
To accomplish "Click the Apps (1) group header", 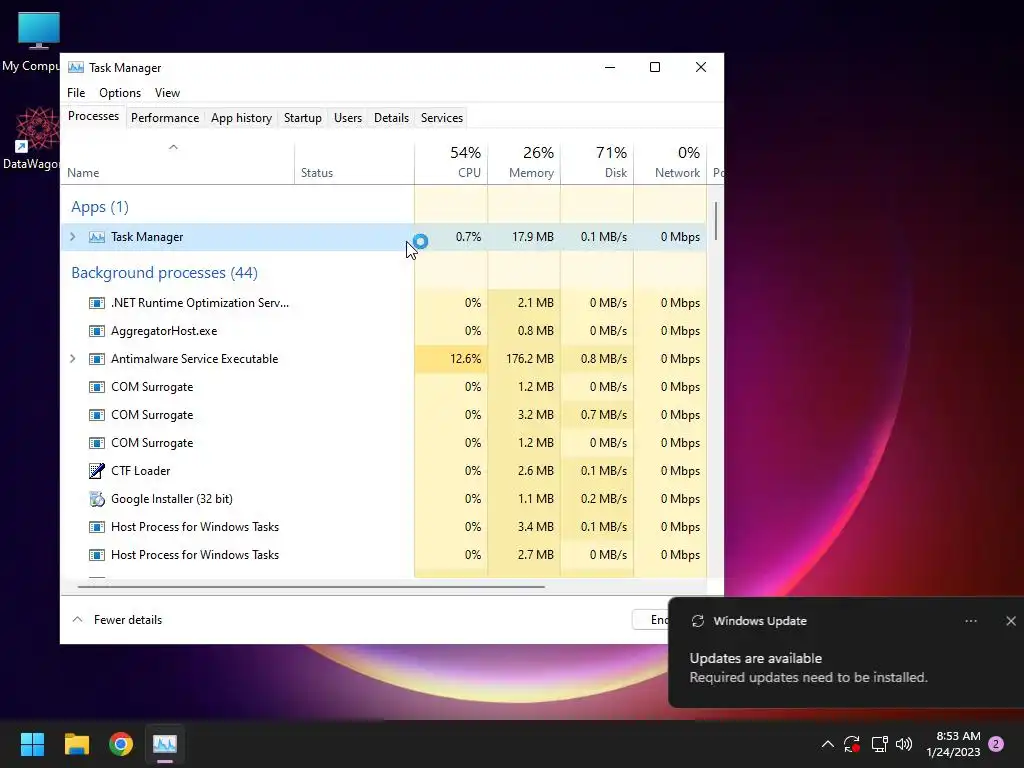I will (x=100, y=207).
